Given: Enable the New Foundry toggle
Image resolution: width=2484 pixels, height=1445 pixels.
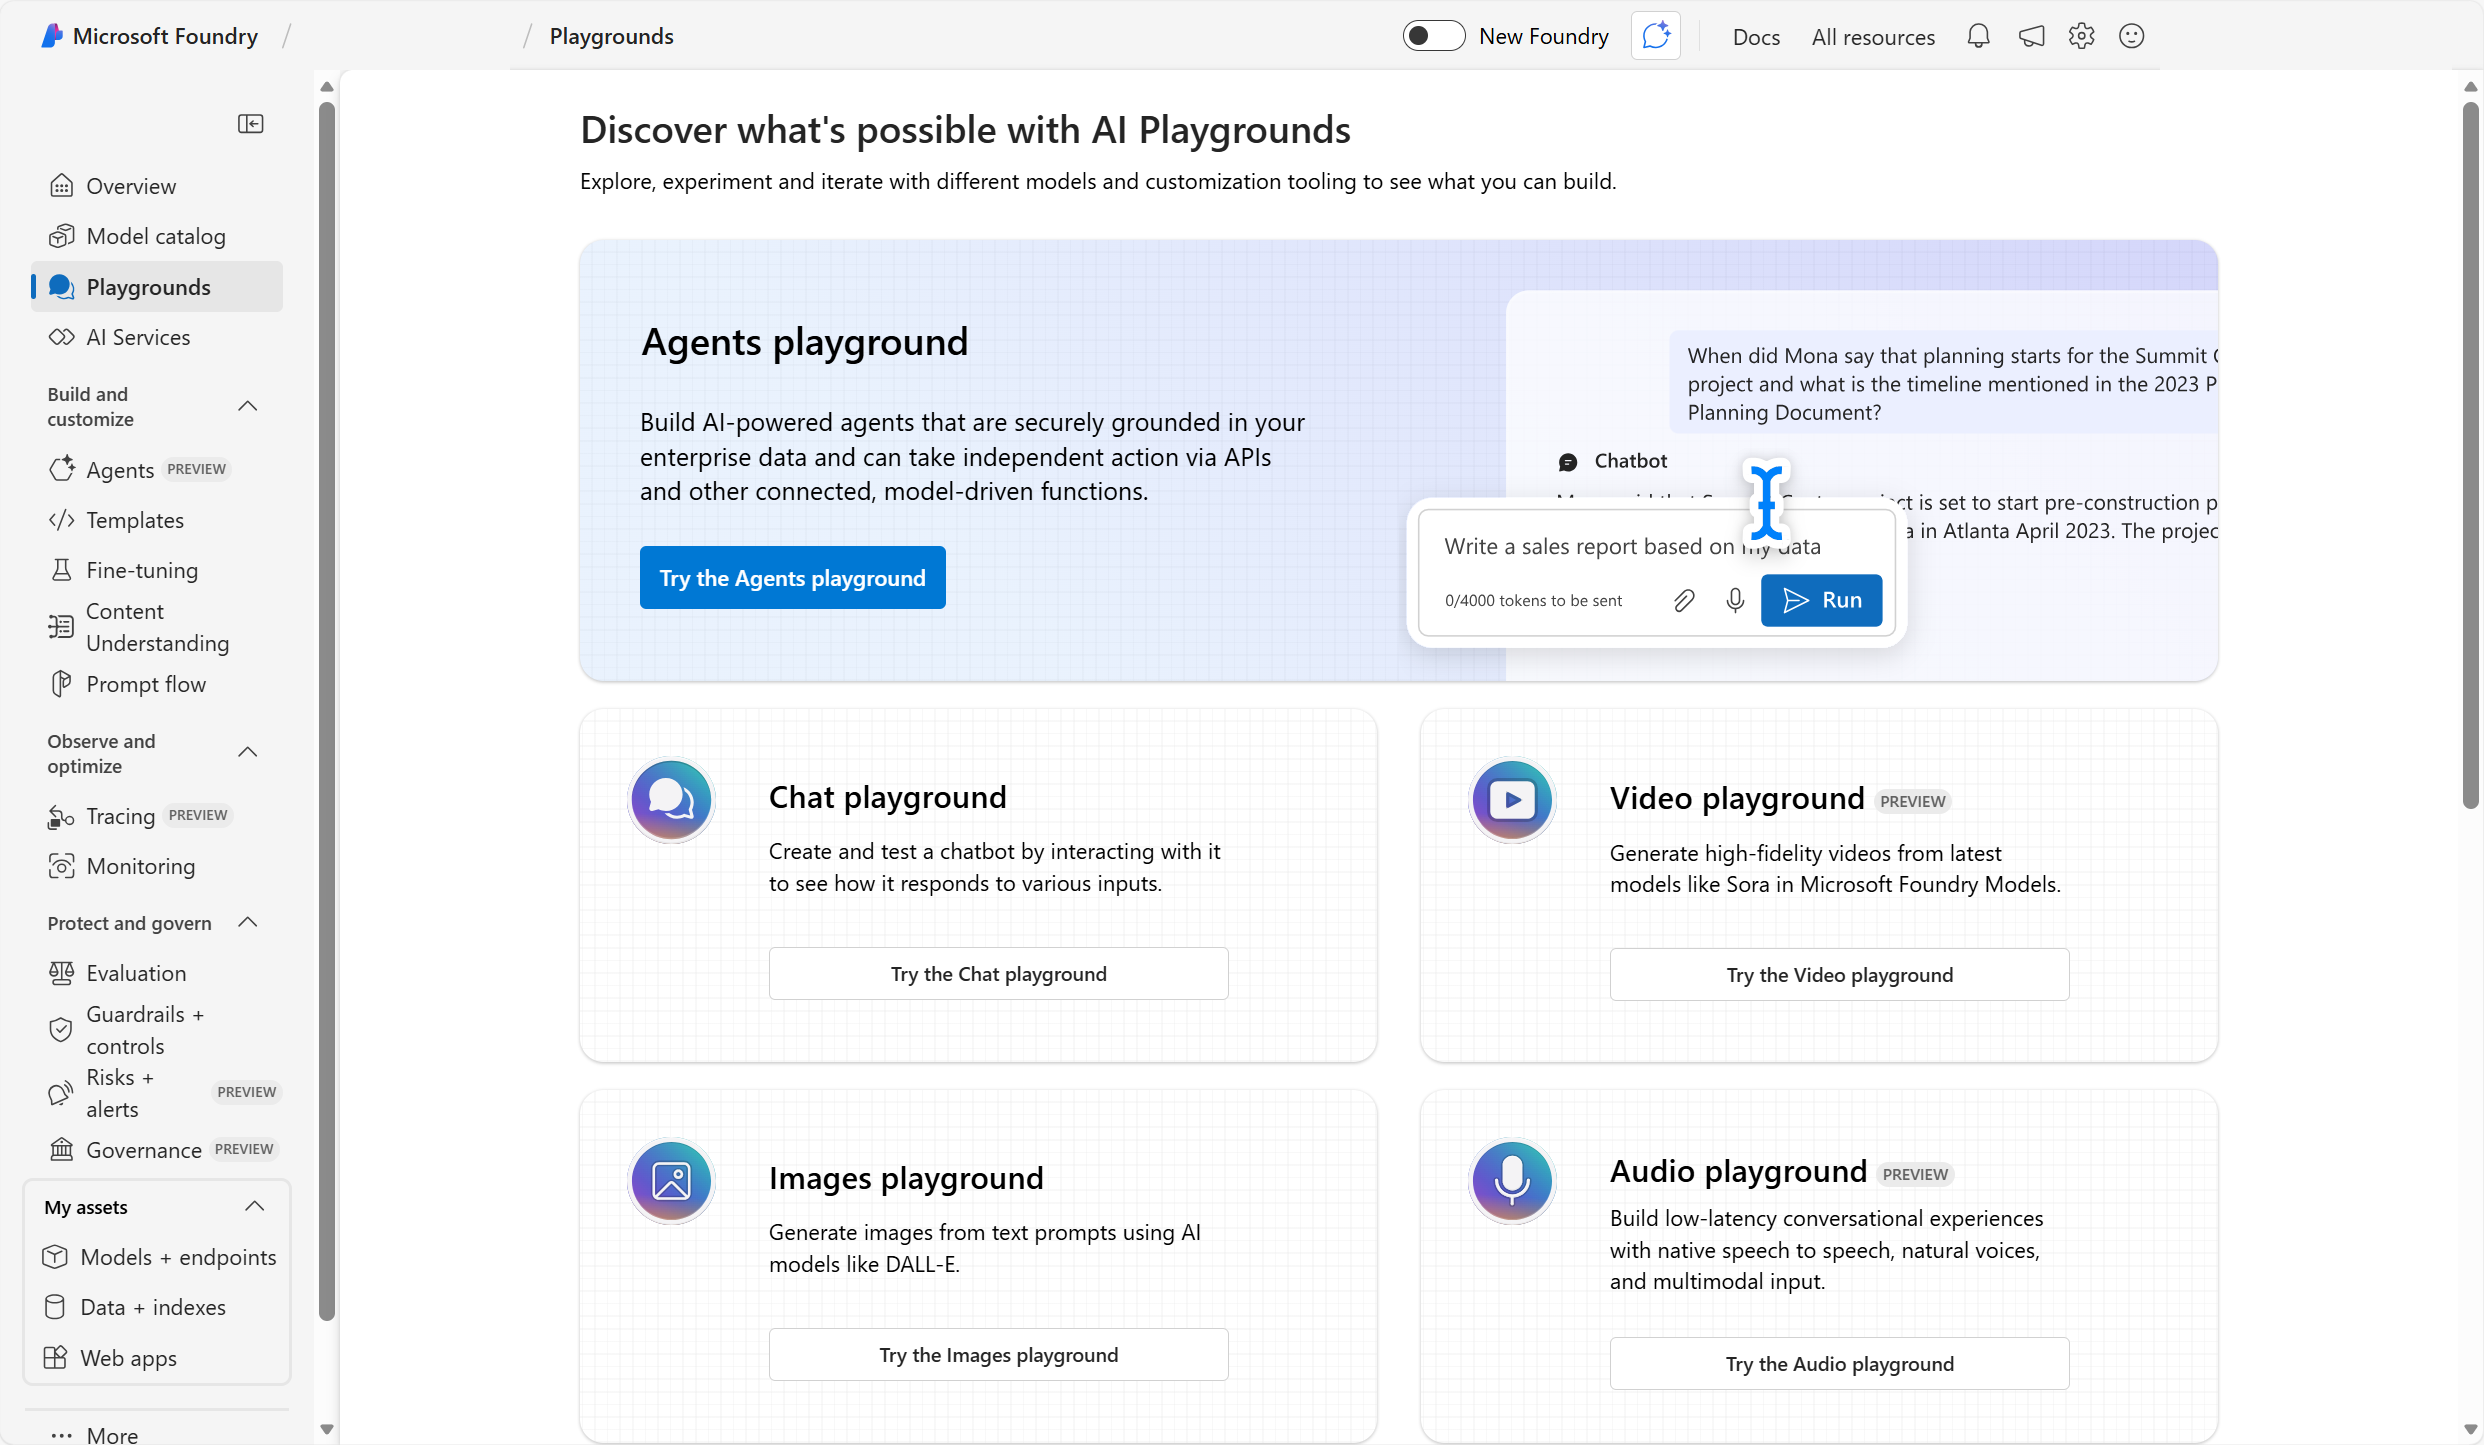Looking at the screenshot, I should (1433, 35).
